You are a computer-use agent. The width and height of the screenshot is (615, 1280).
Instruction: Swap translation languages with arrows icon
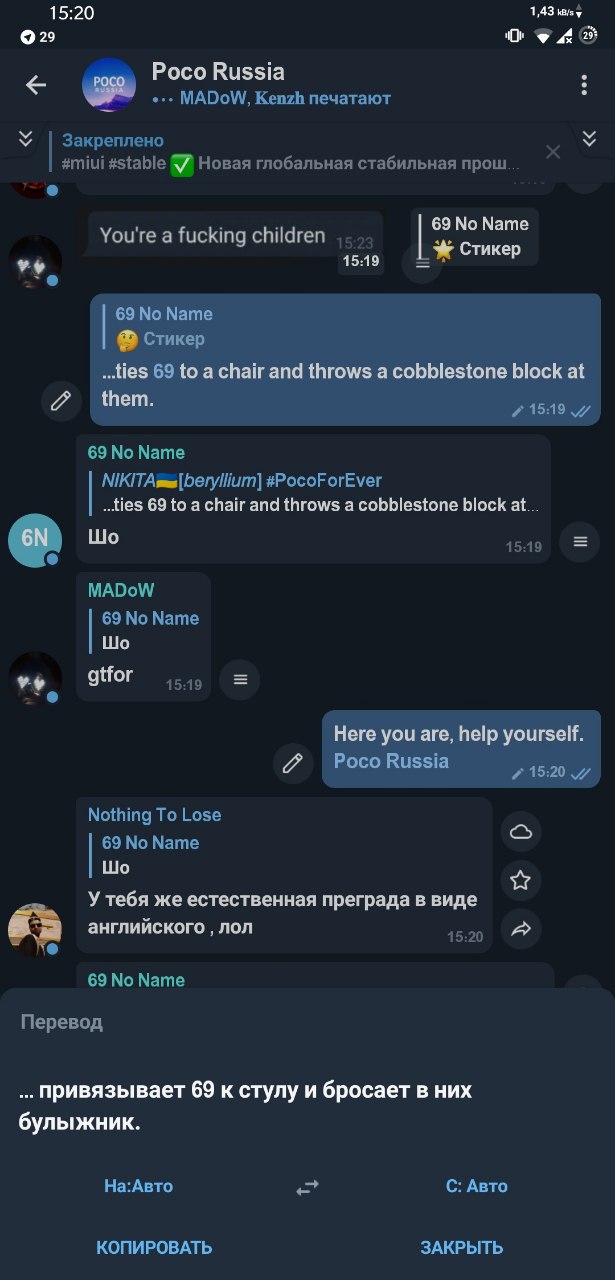[307, 1187]
